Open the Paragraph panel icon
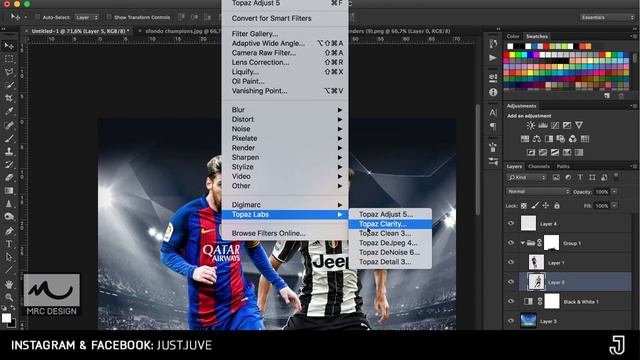Viewport: 640px width, 360px height. 493,127
